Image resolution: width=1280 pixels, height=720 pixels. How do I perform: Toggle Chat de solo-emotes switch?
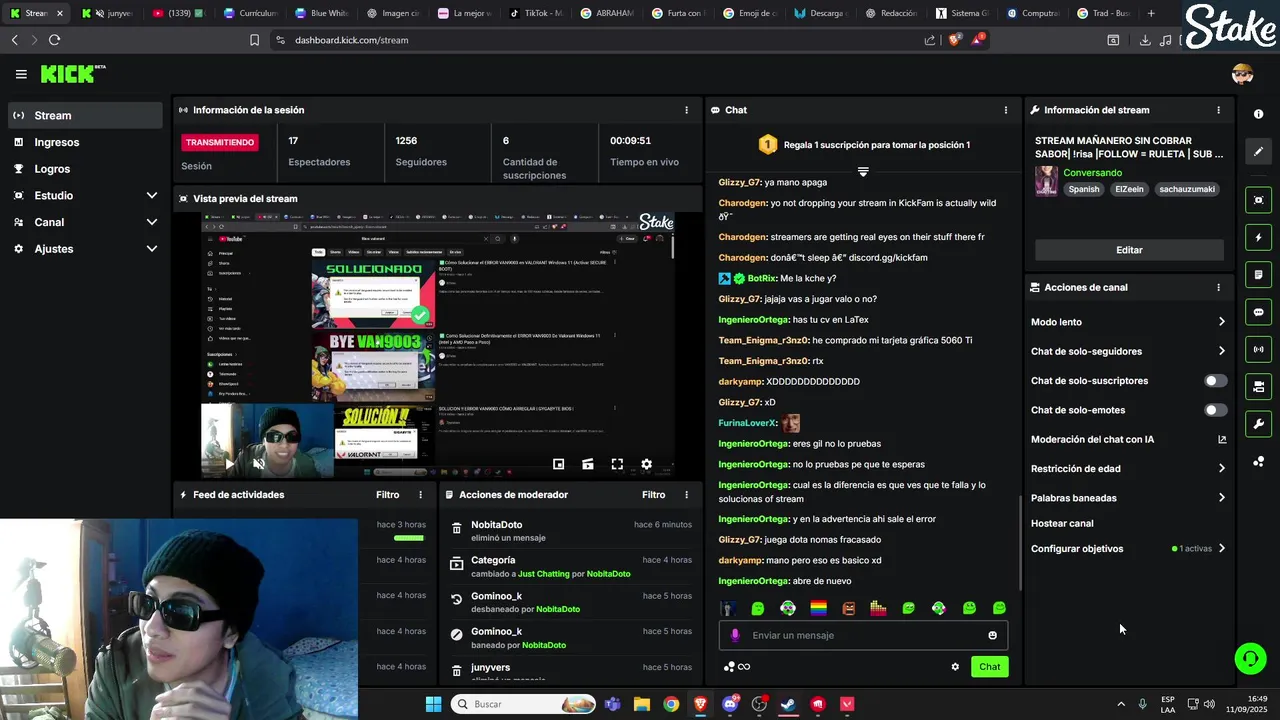1216,410
